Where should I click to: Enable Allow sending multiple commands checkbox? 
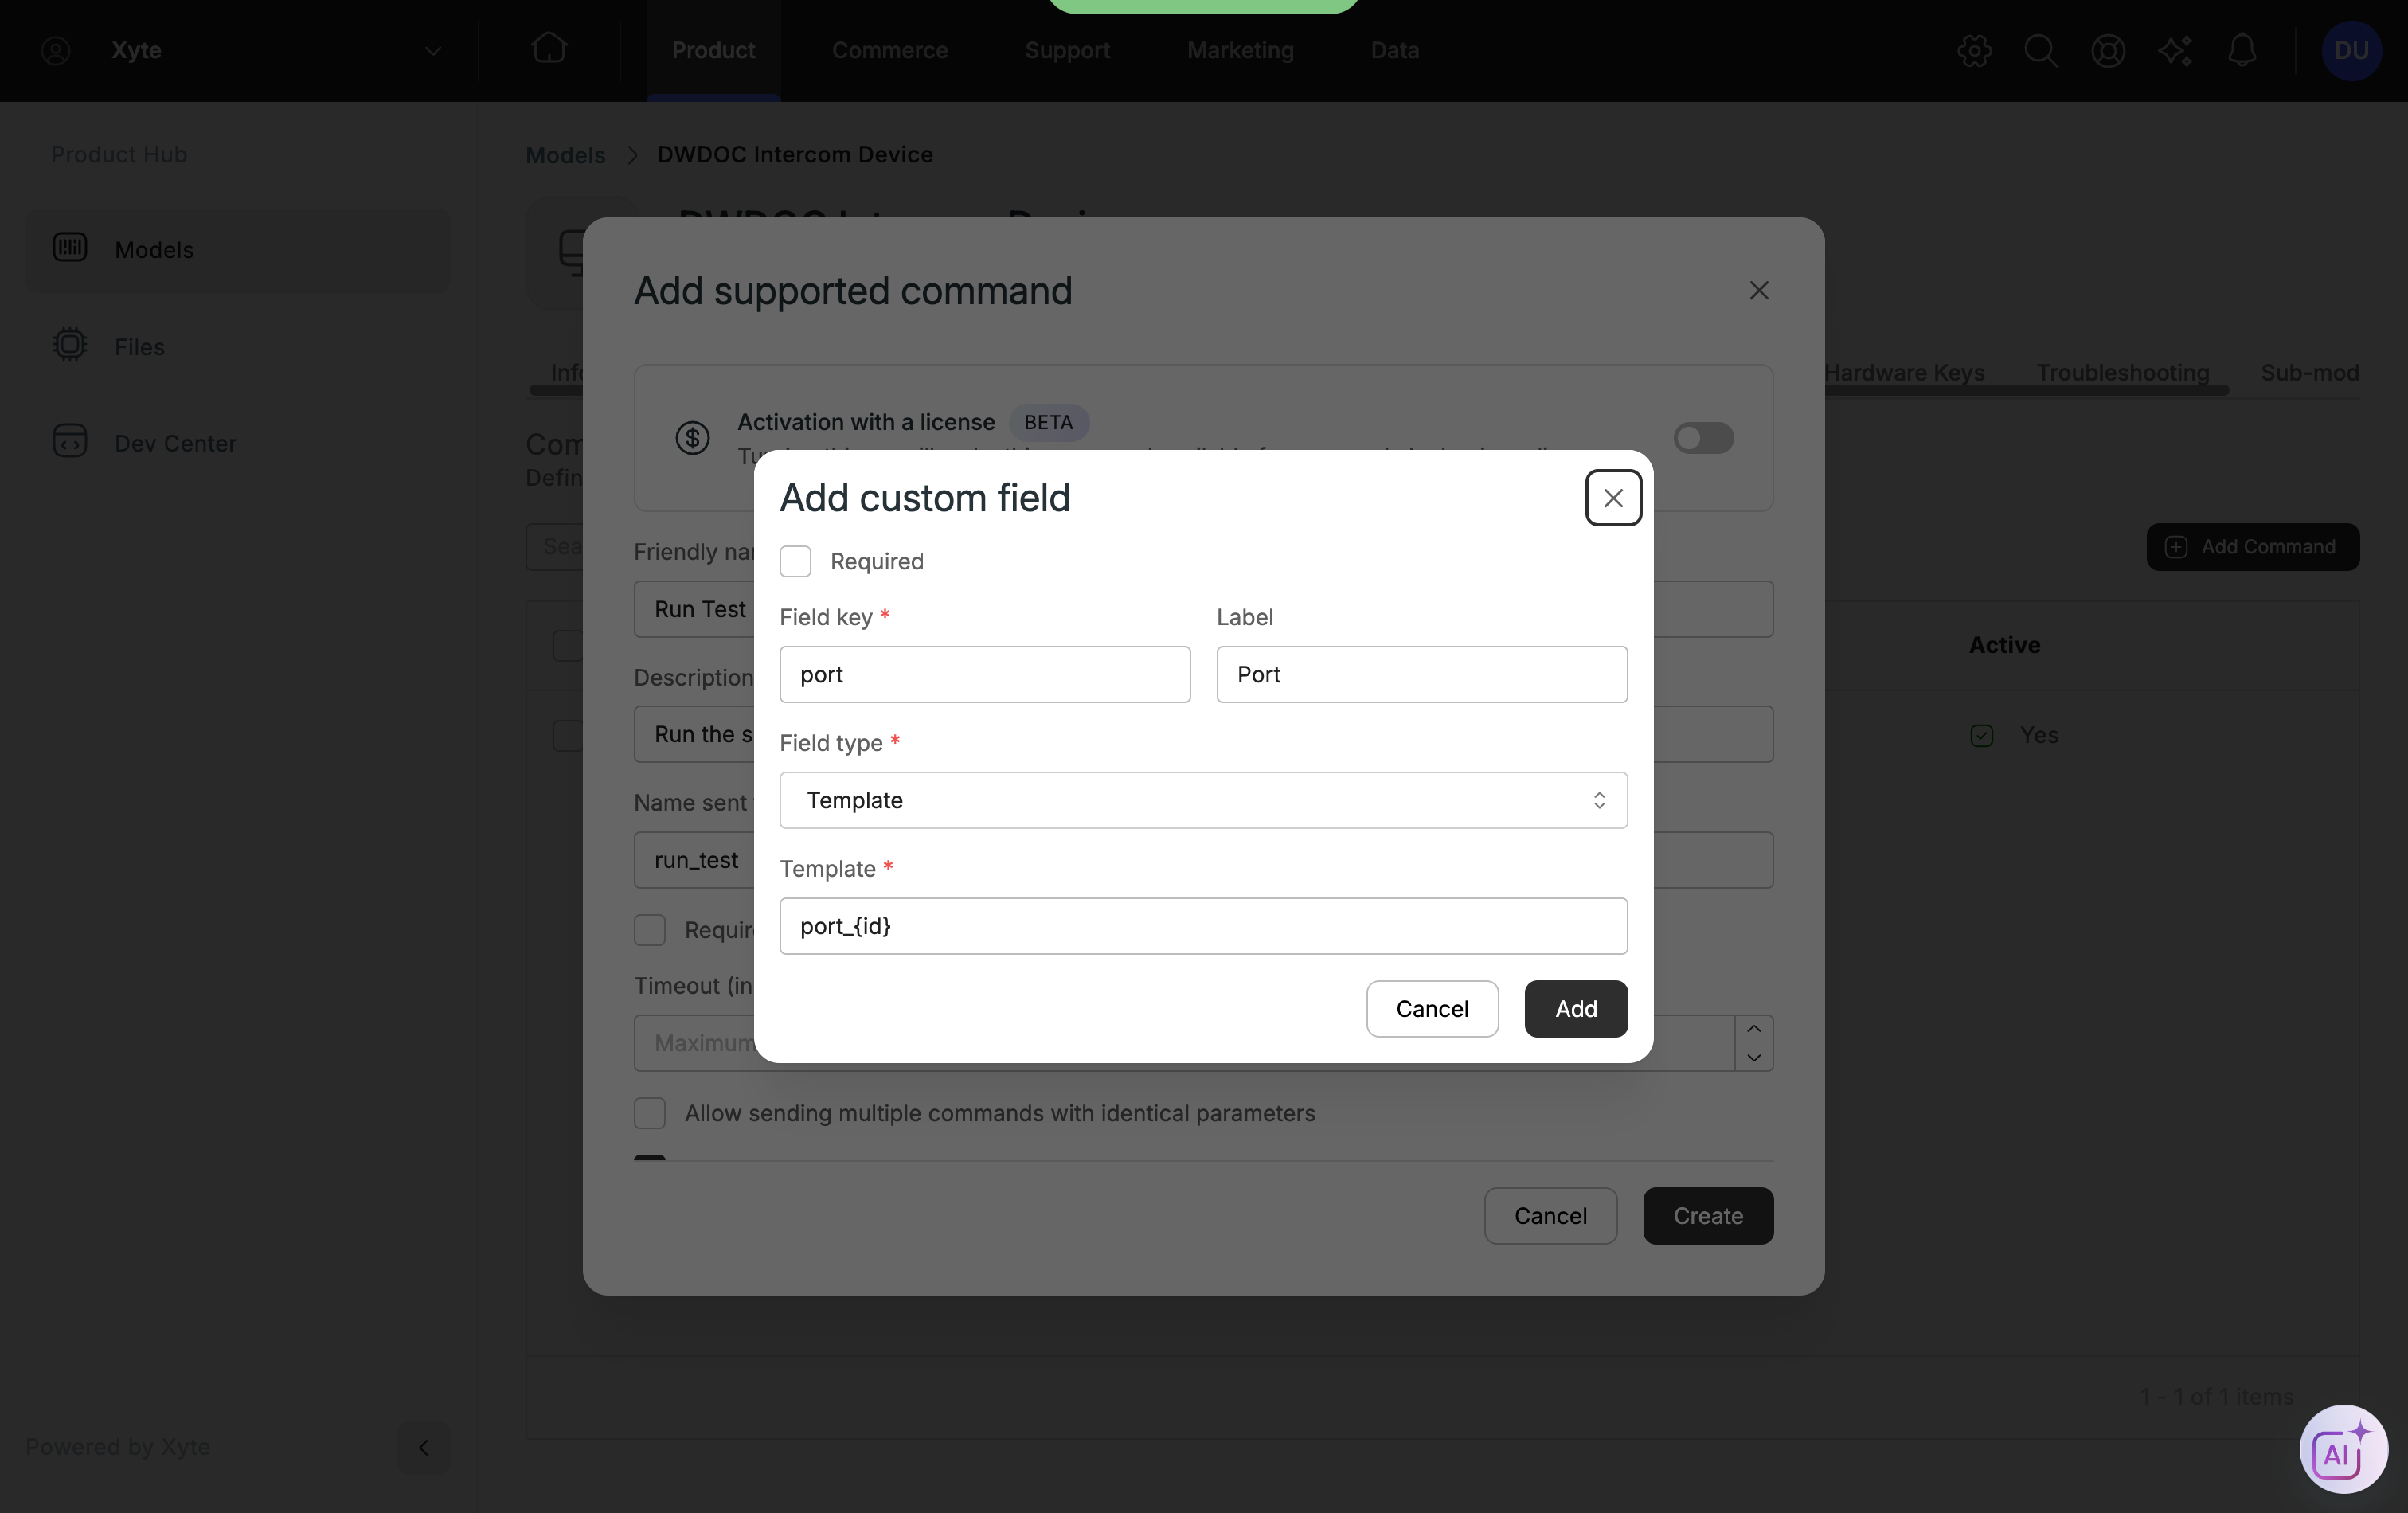650,1113
